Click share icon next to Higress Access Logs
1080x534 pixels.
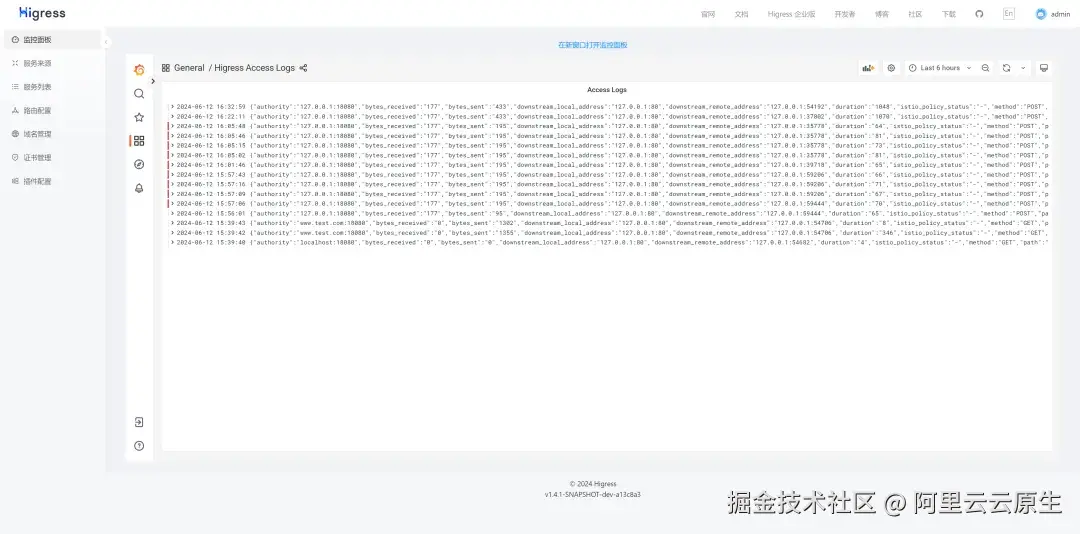tap(304, 68)
